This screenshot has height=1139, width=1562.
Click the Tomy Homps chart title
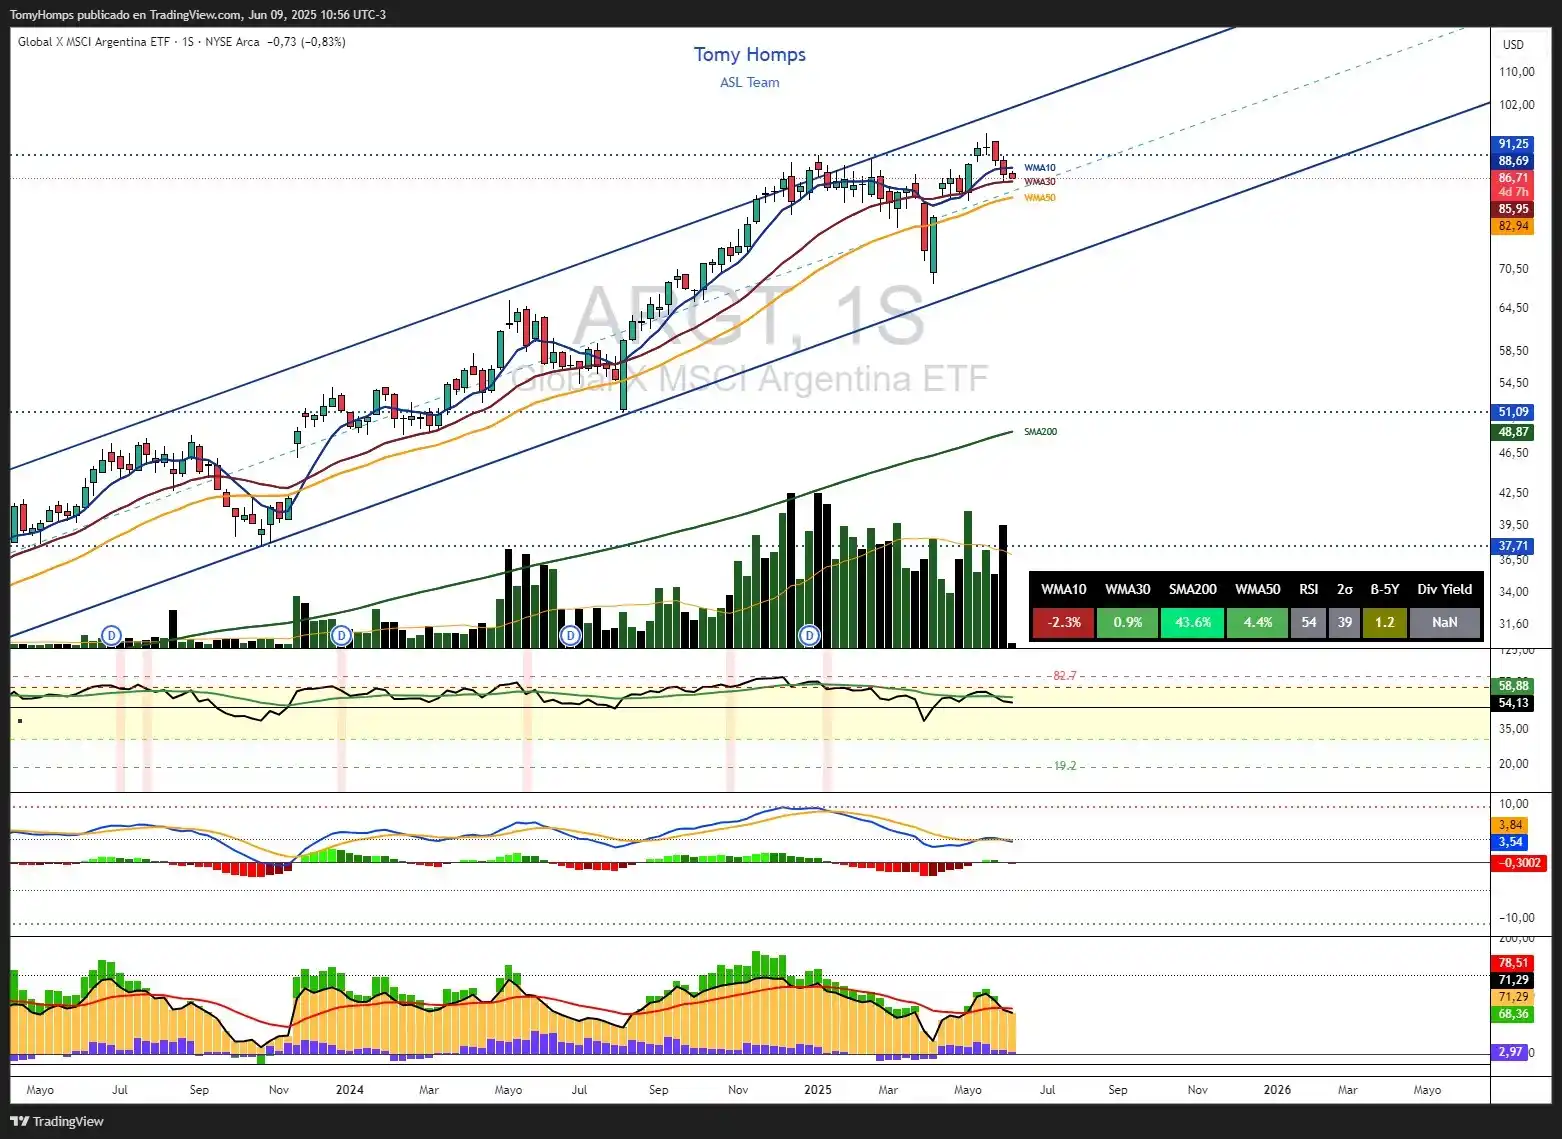tap(750, 55)
